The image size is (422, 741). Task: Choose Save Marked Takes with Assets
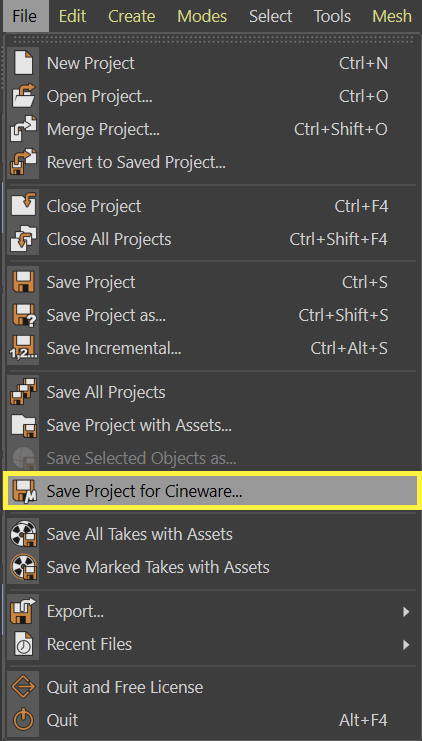[x=212, y=567]
